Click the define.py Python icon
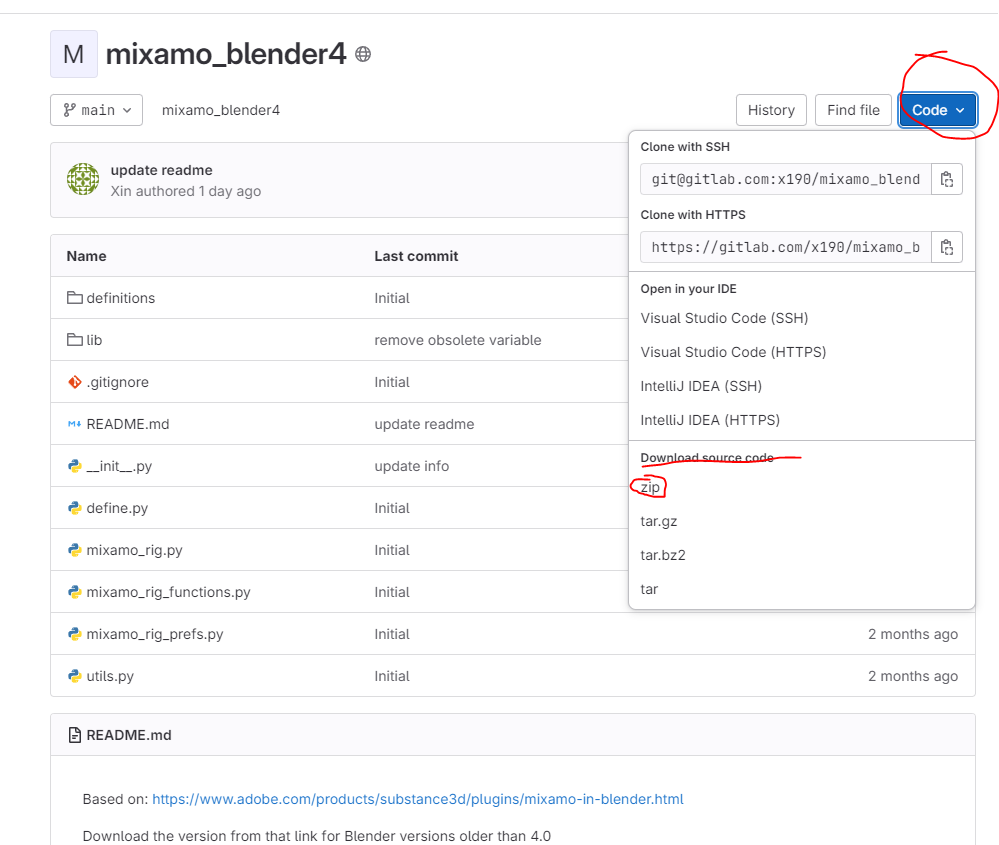 pyautogui.click(x=75, y=508)
